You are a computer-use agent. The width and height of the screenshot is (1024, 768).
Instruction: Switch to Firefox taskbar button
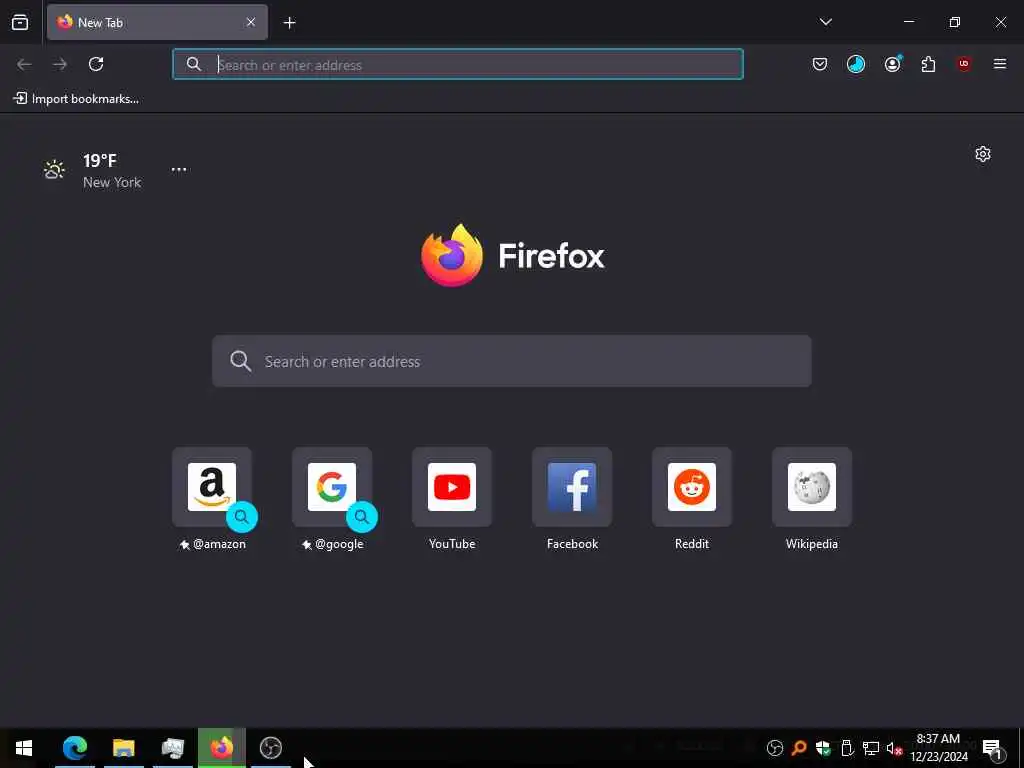(222, 748)
